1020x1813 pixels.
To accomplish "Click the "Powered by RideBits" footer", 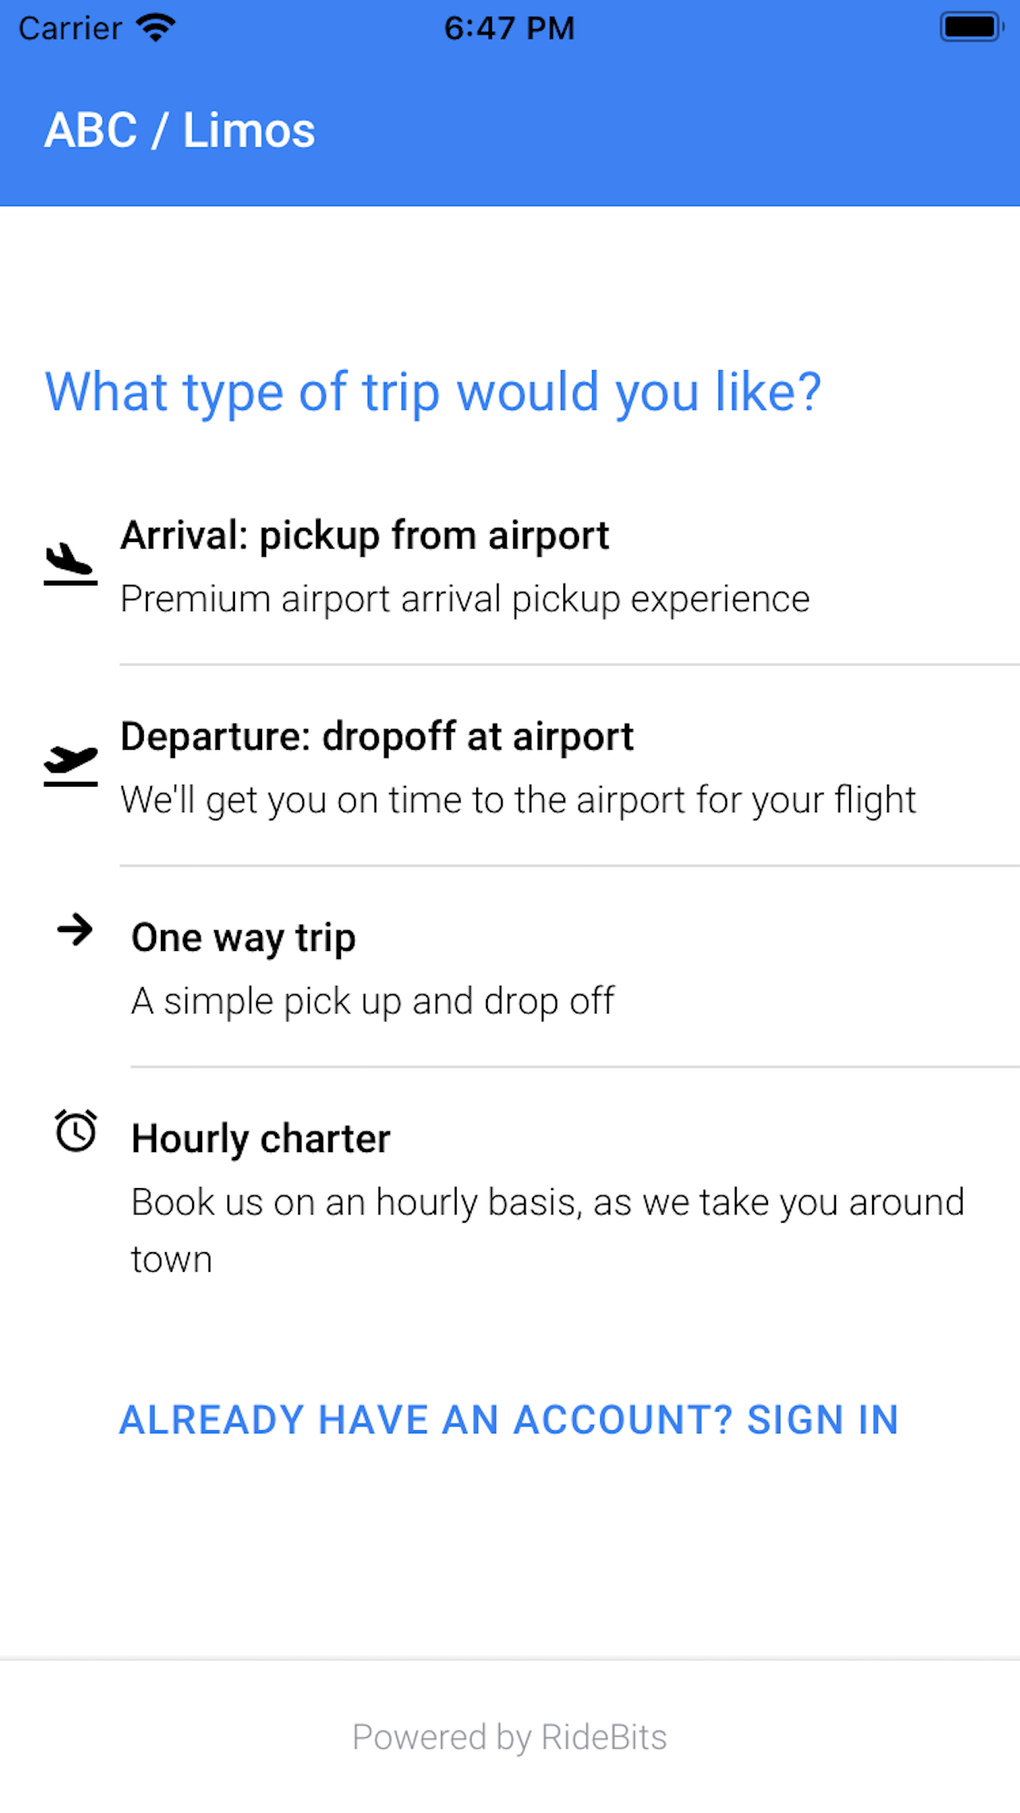I will pyautogui.click(x=509, y=1737).
